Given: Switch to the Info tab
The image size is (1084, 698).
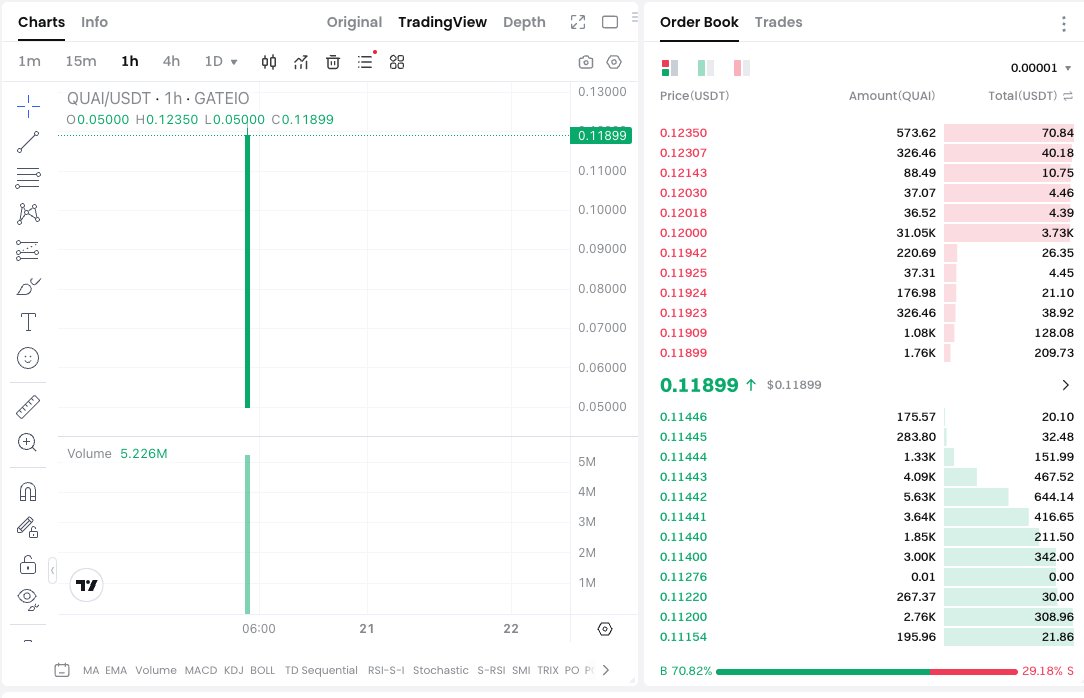Looking at the screenshot, I should pyautogui.click(x=94, y=22).
